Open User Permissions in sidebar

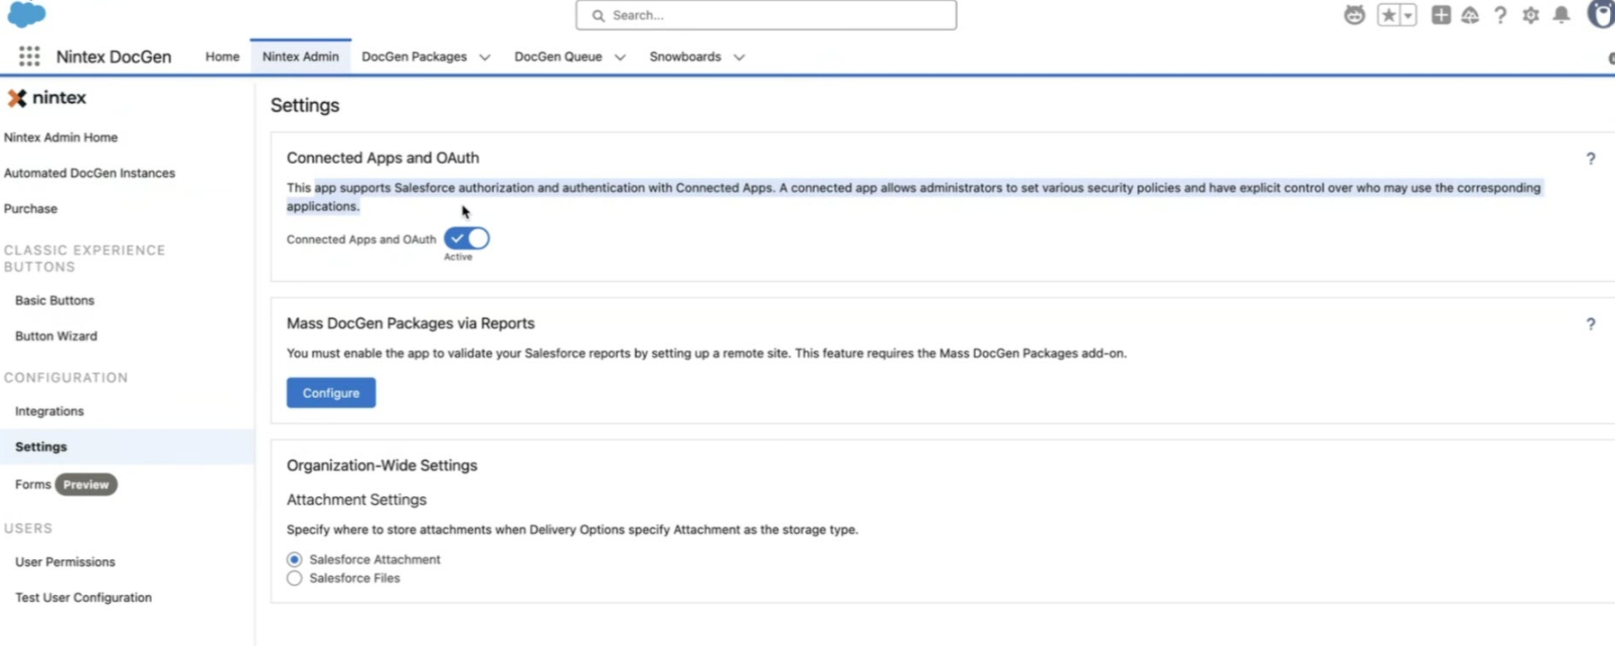pos(65,562)
